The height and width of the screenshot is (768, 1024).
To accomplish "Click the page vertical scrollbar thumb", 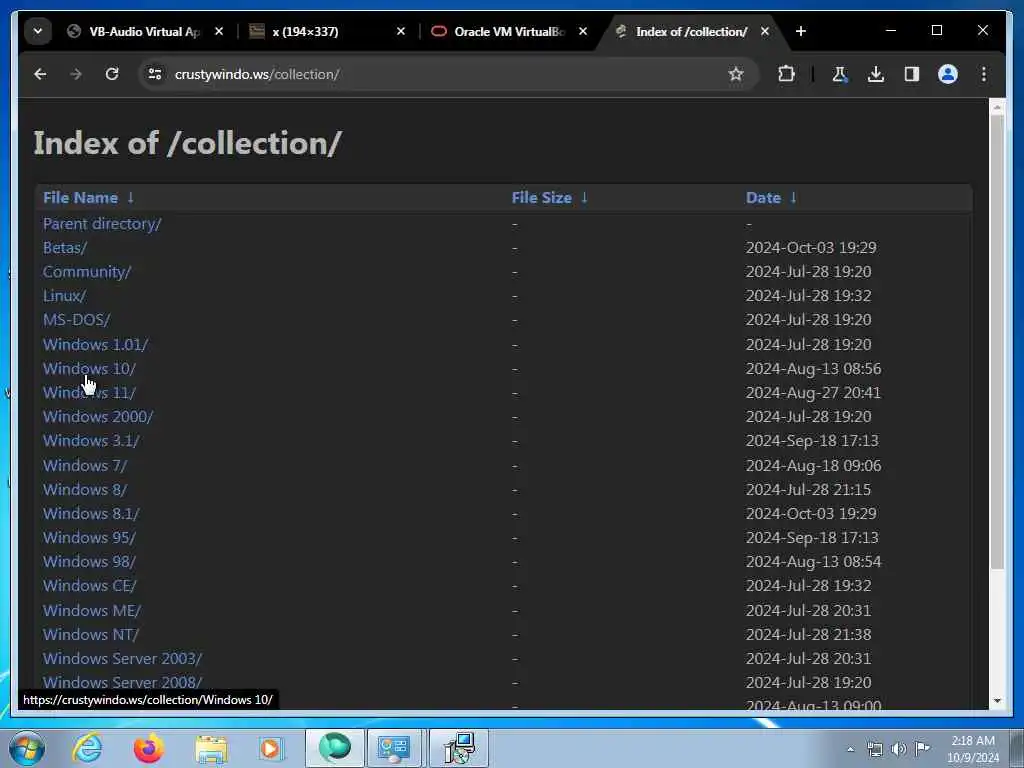I will click(x=997, y=343).
